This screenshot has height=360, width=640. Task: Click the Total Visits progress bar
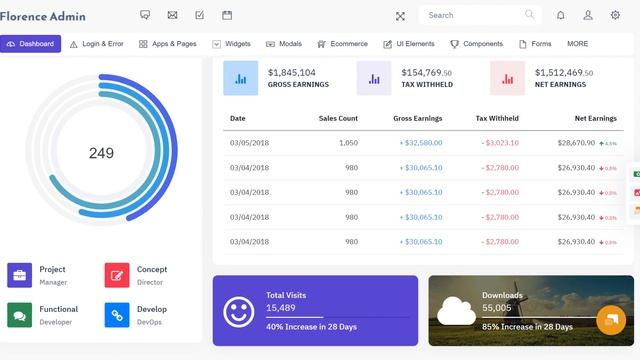(338, 317)
